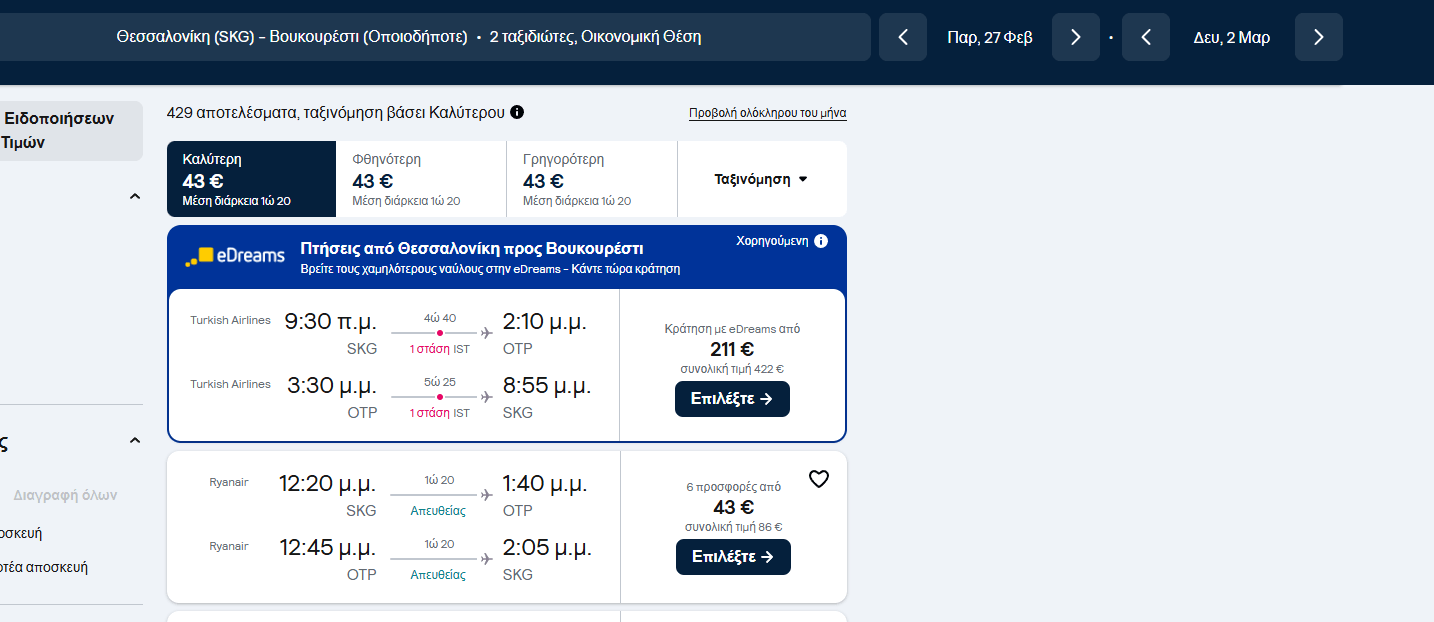Click previous day arrow for departure date
1434x622 pixels.
[x=903, y=38]
